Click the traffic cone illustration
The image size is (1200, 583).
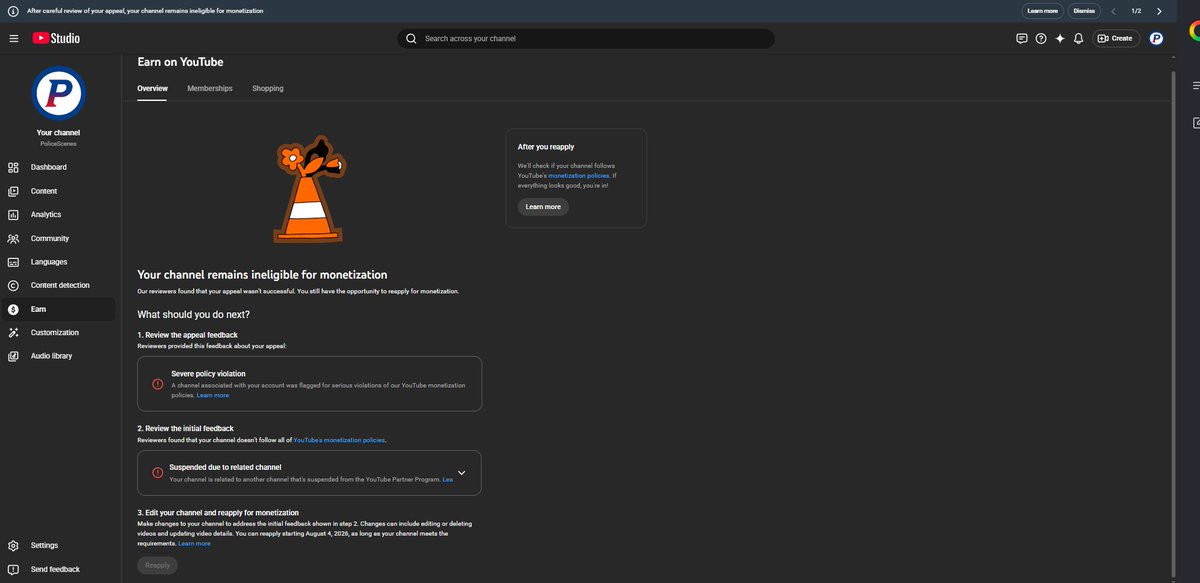(308, 188)
